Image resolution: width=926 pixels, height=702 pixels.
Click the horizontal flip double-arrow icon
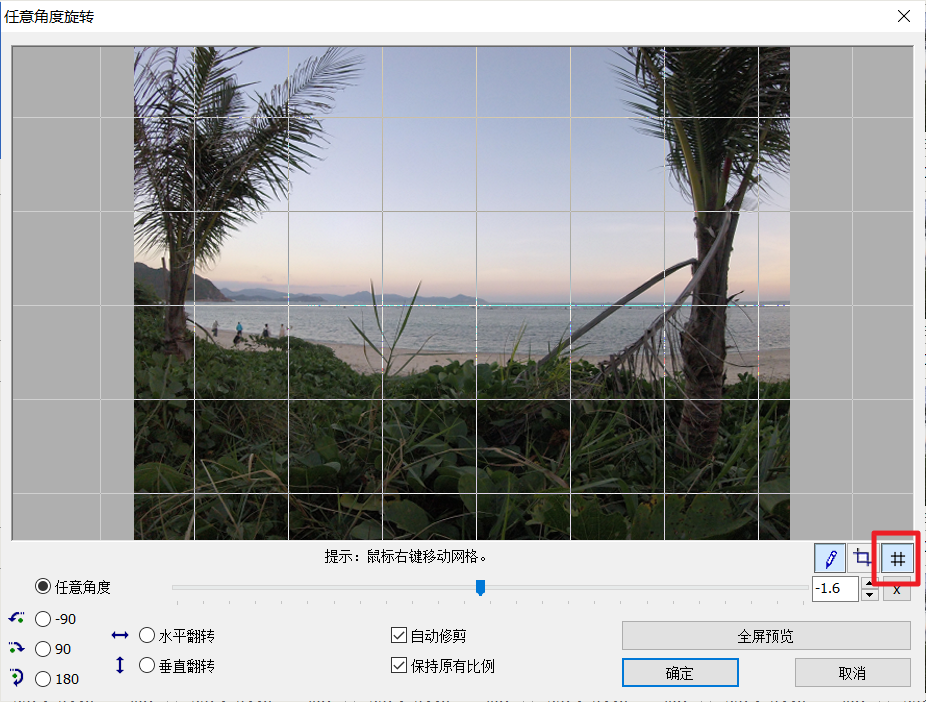coord(120,635)
